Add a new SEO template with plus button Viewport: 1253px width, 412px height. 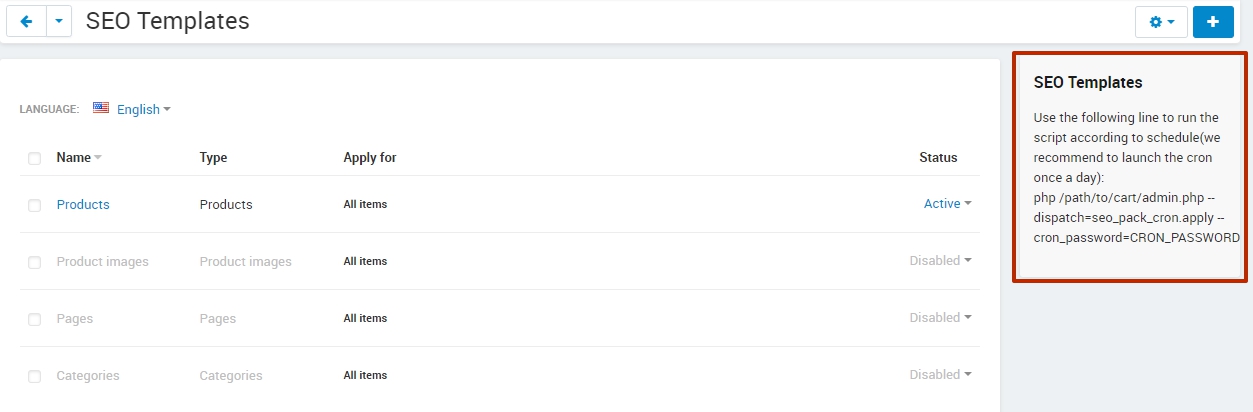[1213, 21]
